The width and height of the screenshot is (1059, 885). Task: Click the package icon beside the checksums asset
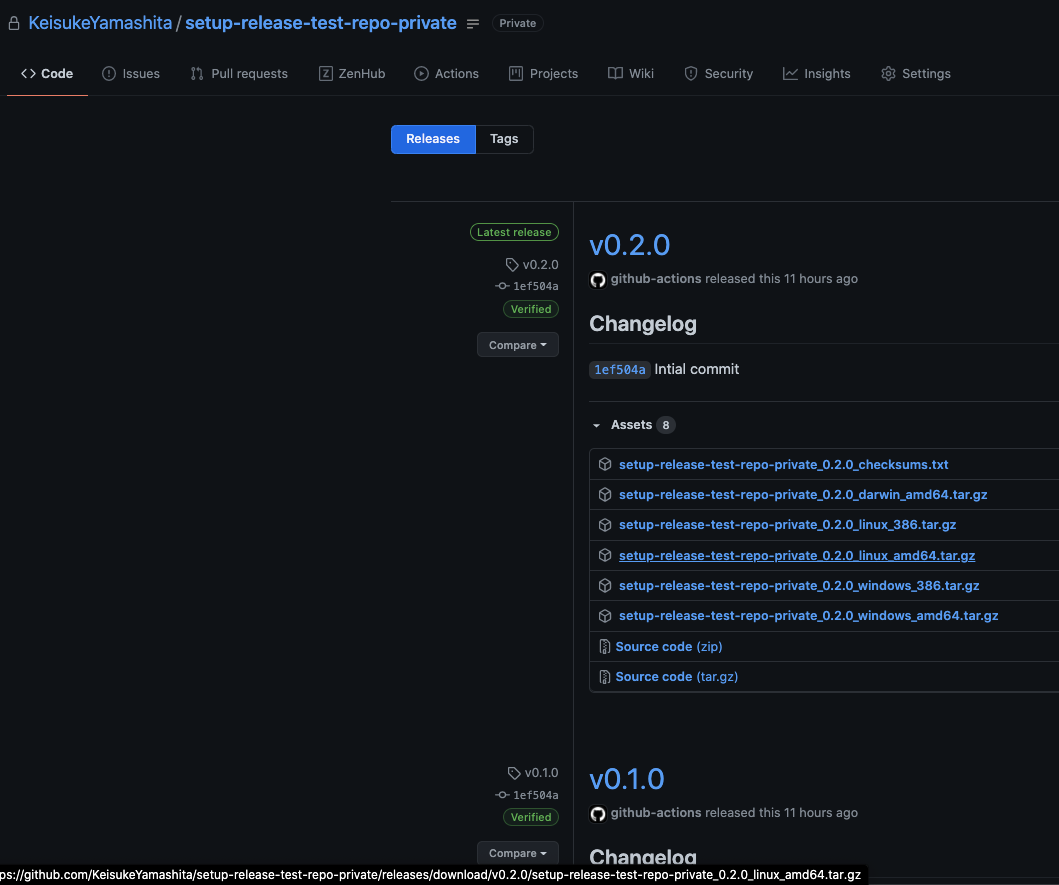point(605,464)
